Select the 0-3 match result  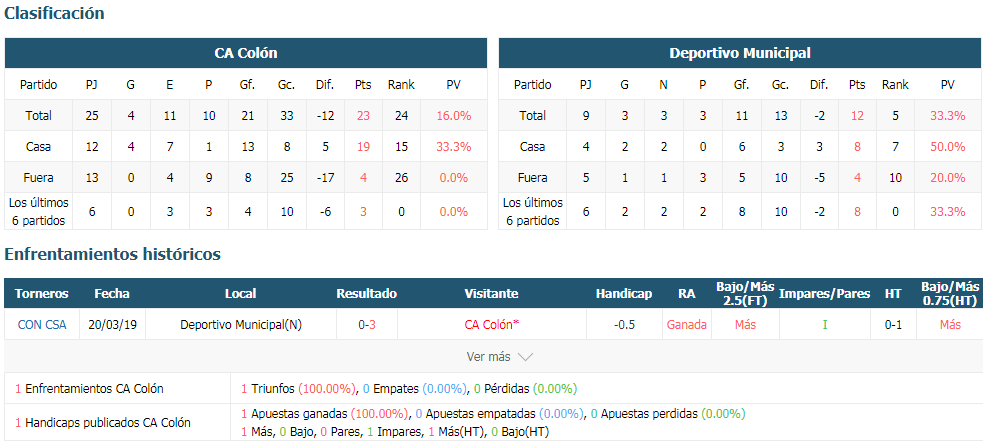pos(367,324)
